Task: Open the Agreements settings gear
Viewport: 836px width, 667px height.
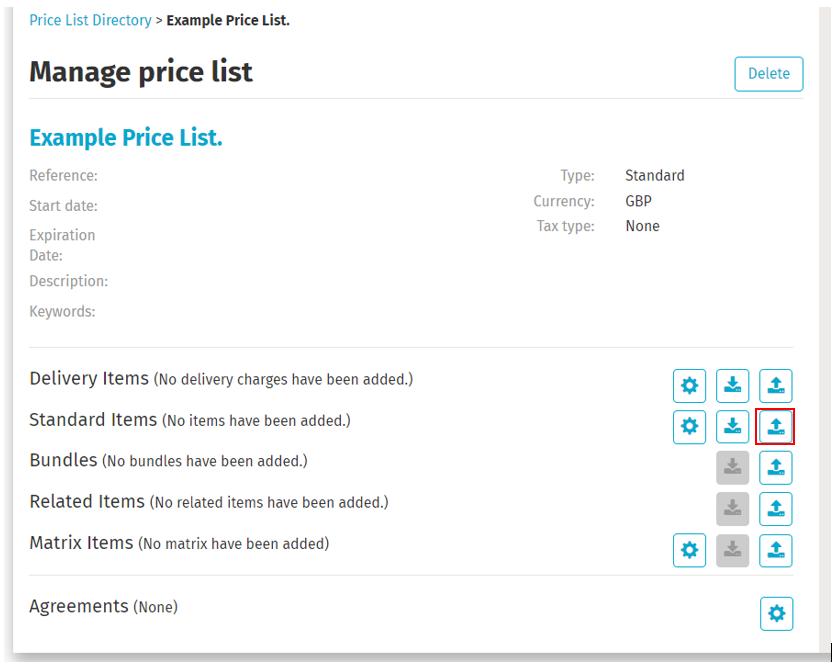Action: click(776, 613)
